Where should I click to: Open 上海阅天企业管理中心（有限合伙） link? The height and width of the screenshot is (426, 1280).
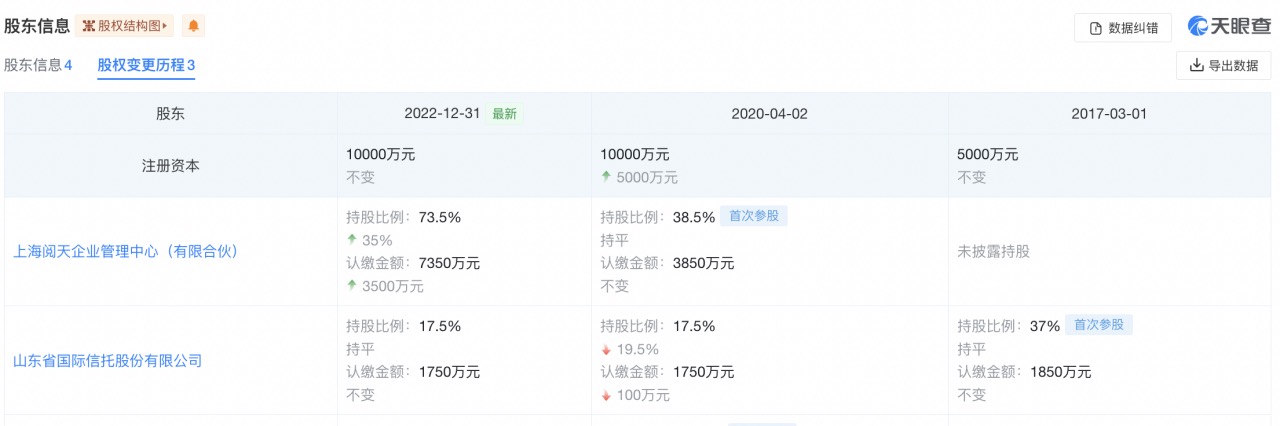pyautogui.click(x=128, y=252)
